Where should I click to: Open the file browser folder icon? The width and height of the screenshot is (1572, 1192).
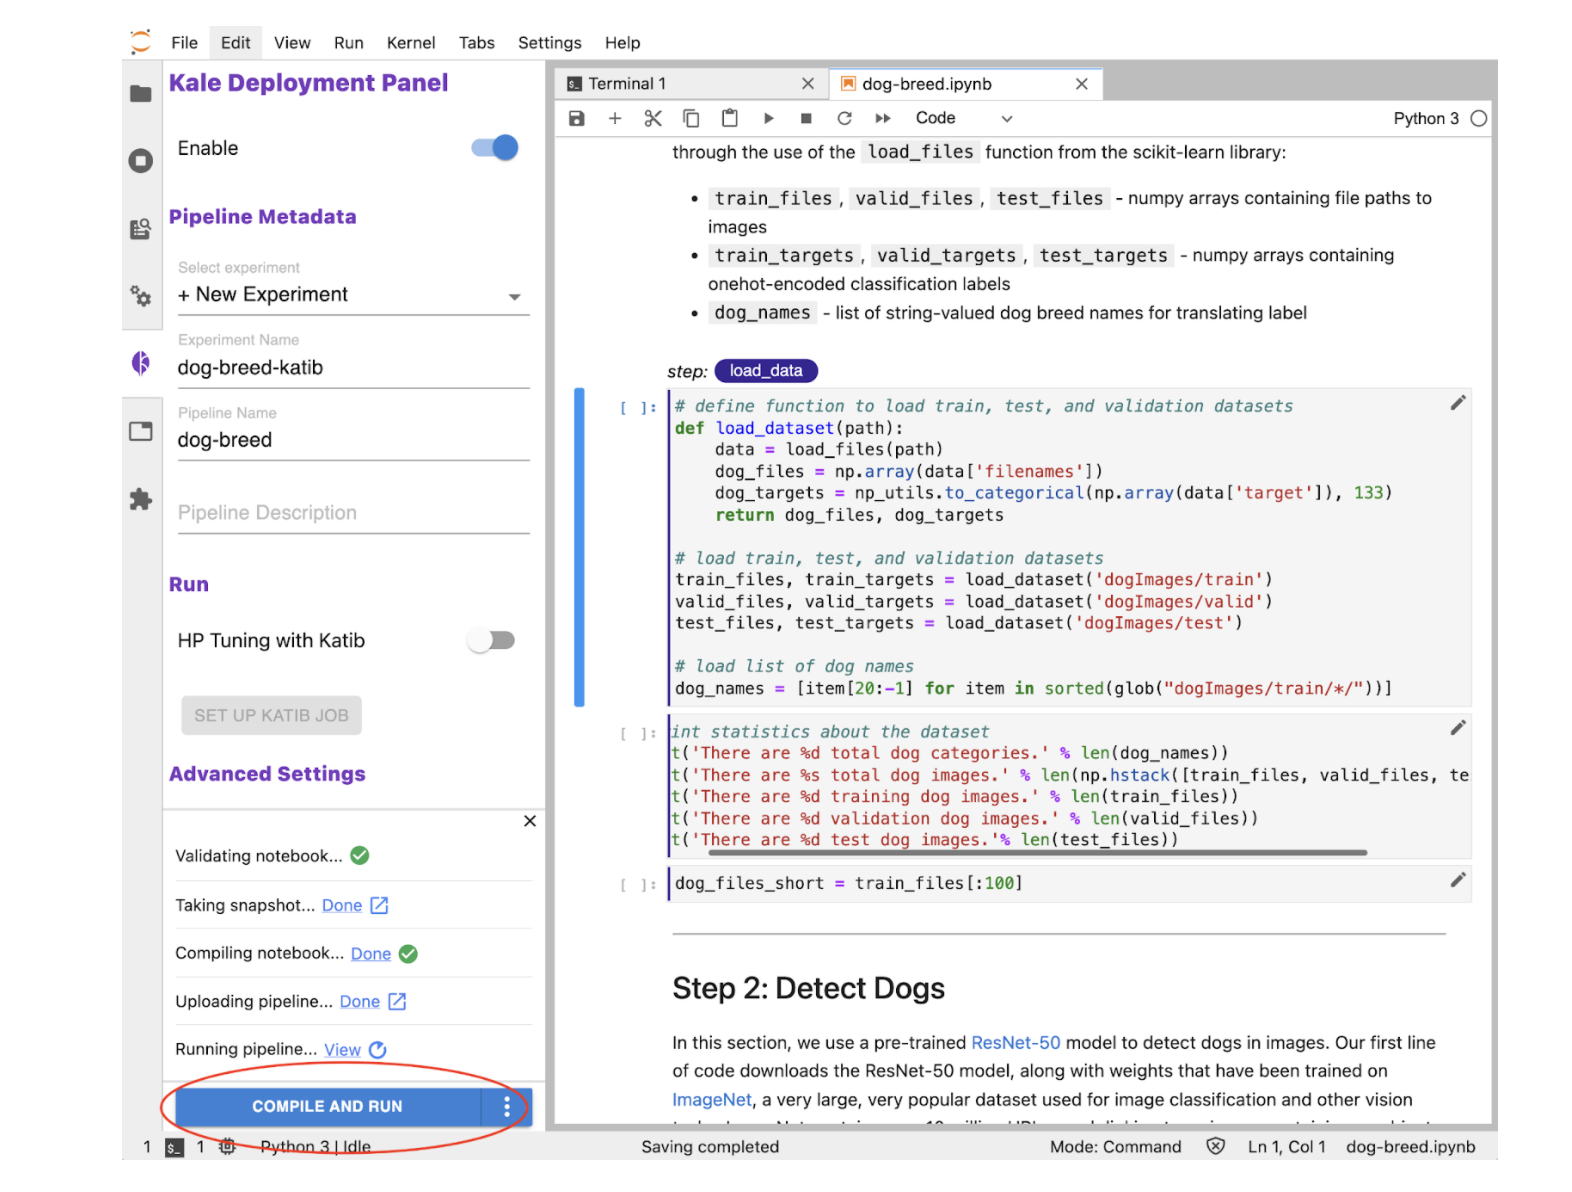(141, 94)
